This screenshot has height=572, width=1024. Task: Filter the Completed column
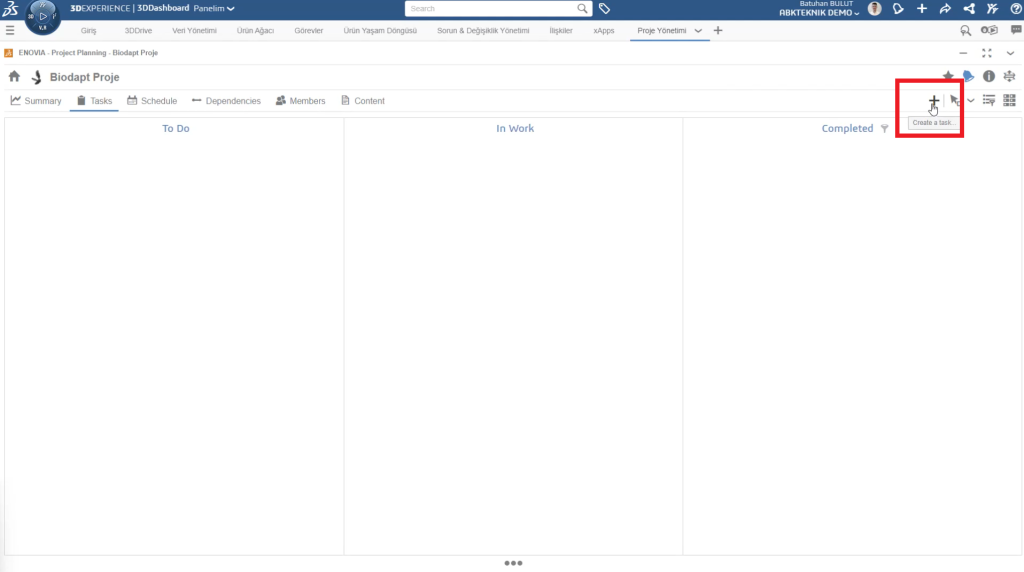(884, 129)
